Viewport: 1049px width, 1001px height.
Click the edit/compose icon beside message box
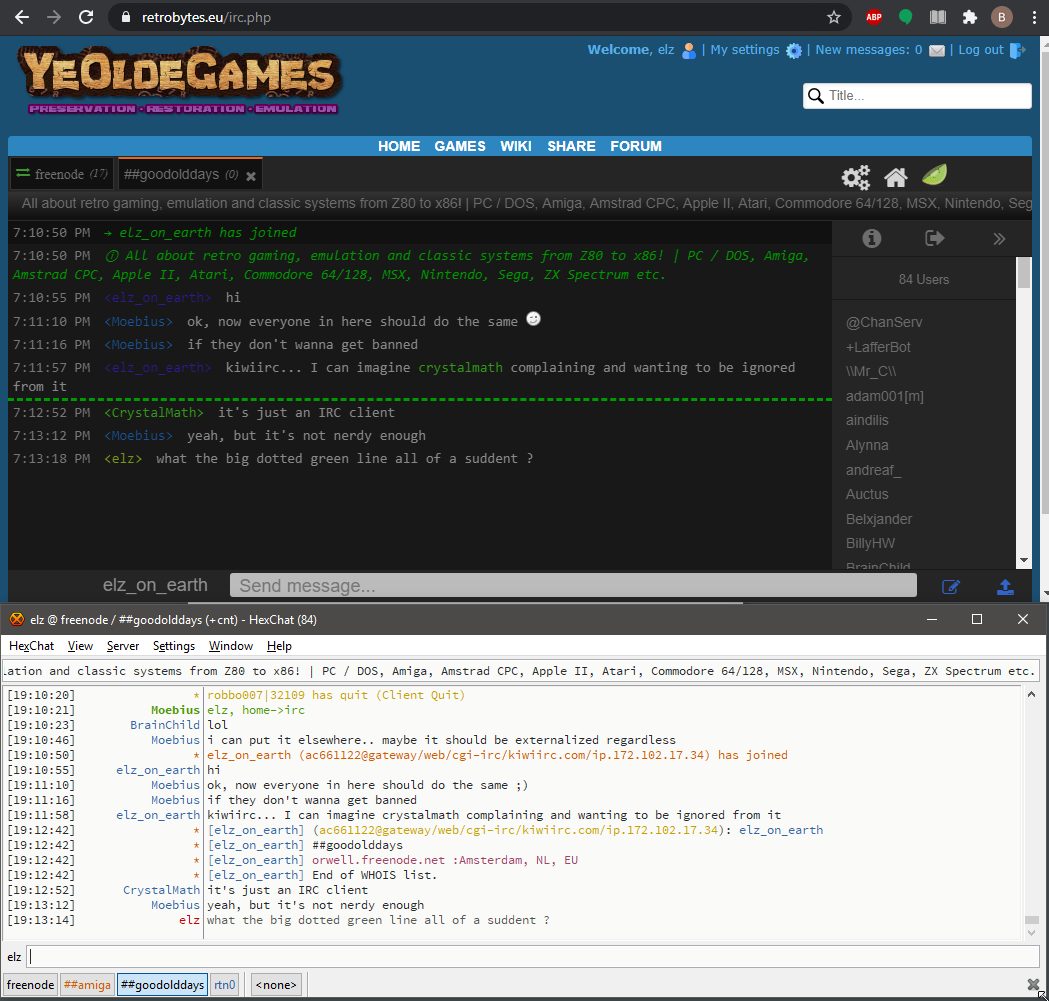tap(951, 587)
